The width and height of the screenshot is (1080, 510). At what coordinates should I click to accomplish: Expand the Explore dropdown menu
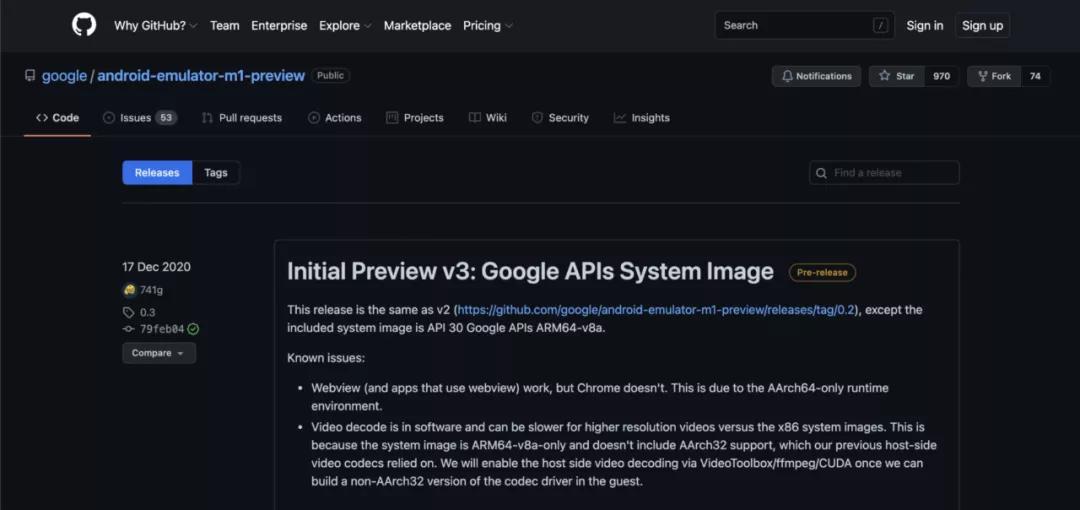345,26
